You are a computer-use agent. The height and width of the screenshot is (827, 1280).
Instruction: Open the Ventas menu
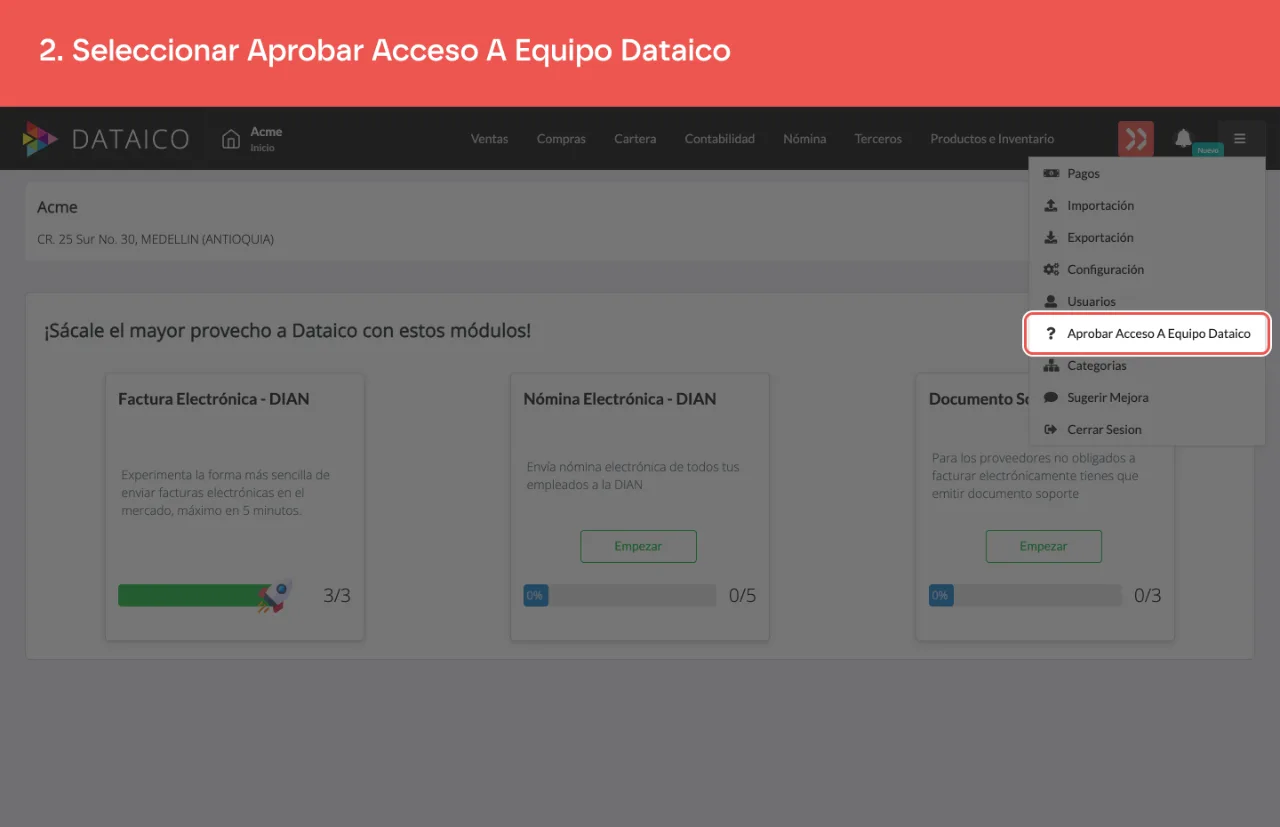pos(490,139)
